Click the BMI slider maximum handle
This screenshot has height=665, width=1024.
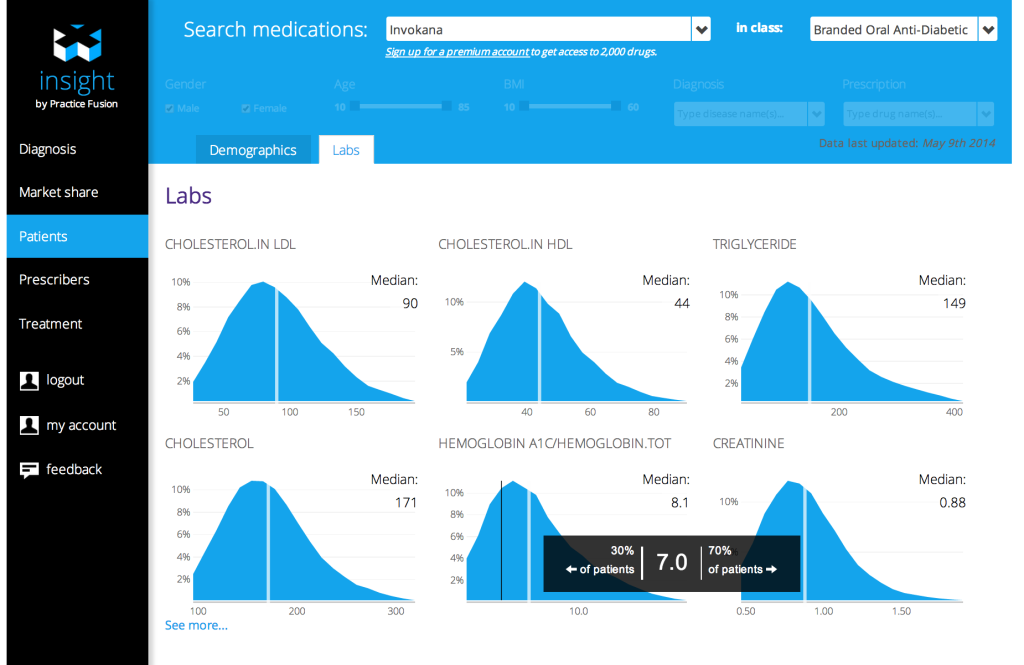pos(616,106)
